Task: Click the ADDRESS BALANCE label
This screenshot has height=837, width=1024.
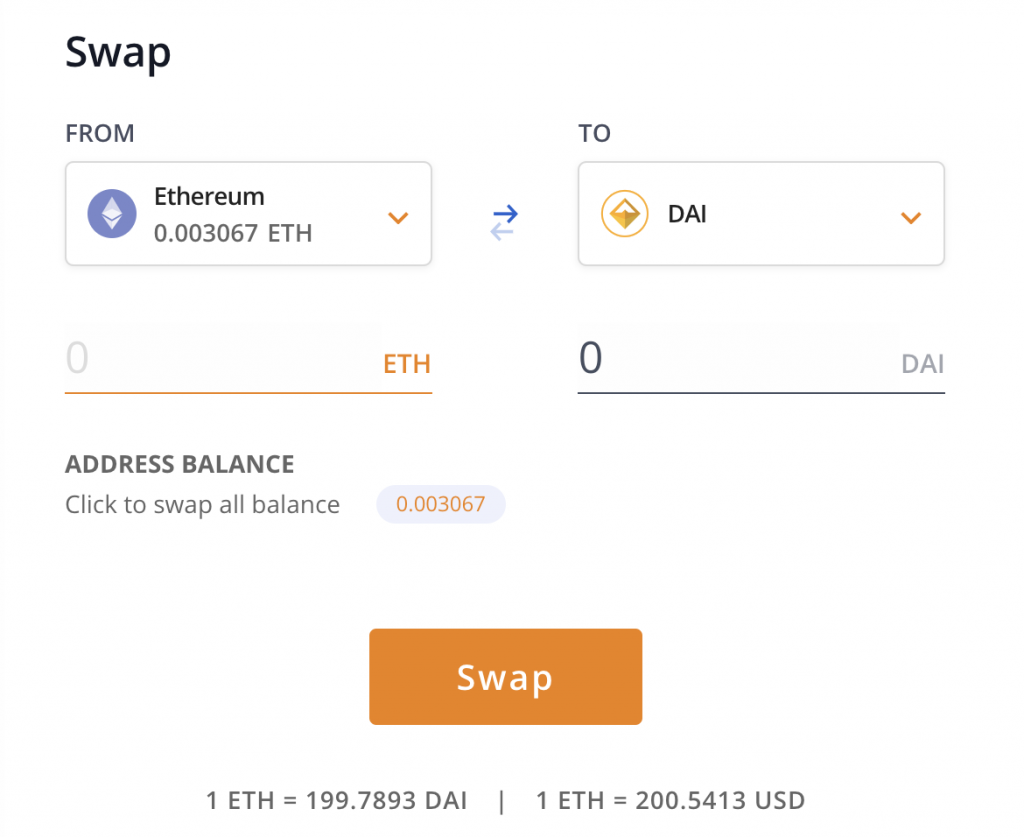Action: coord(180,464)
